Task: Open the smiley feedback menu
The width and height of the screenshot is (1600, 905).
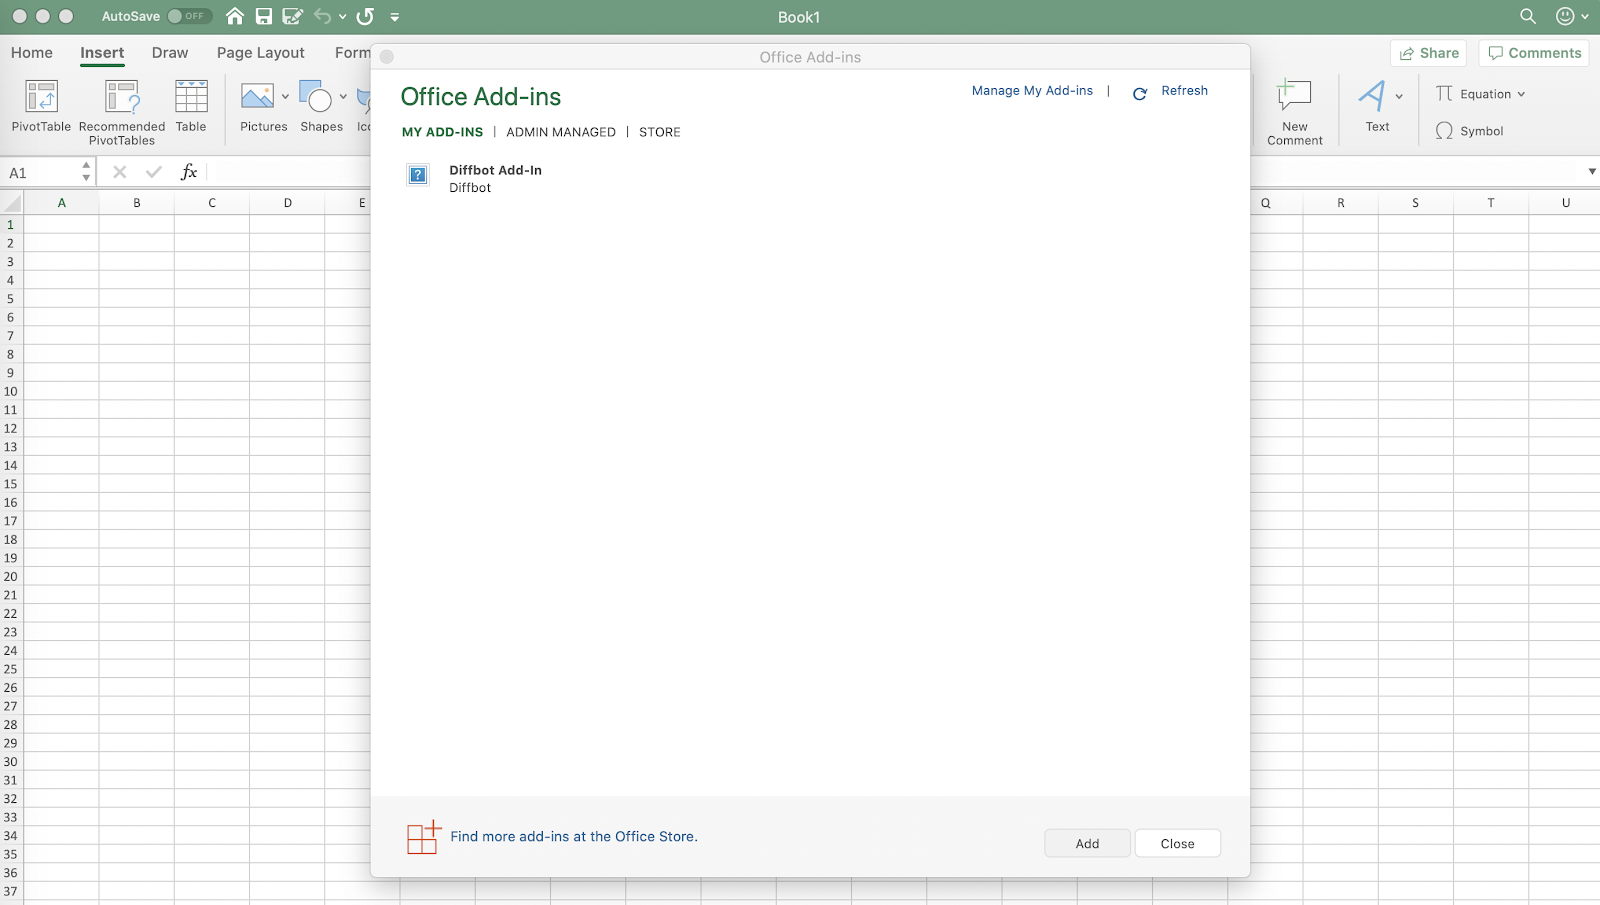Action: coord(1572,16)
